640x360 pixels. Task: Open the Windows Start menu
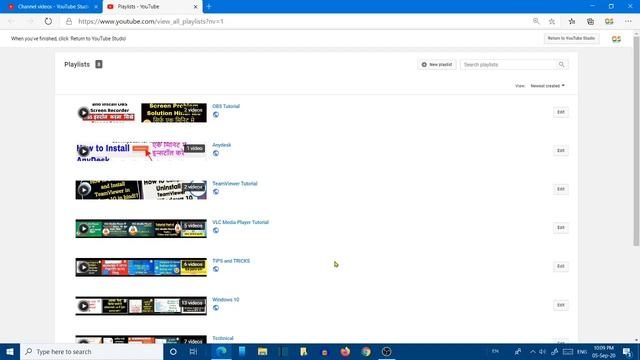coord(10,351)
